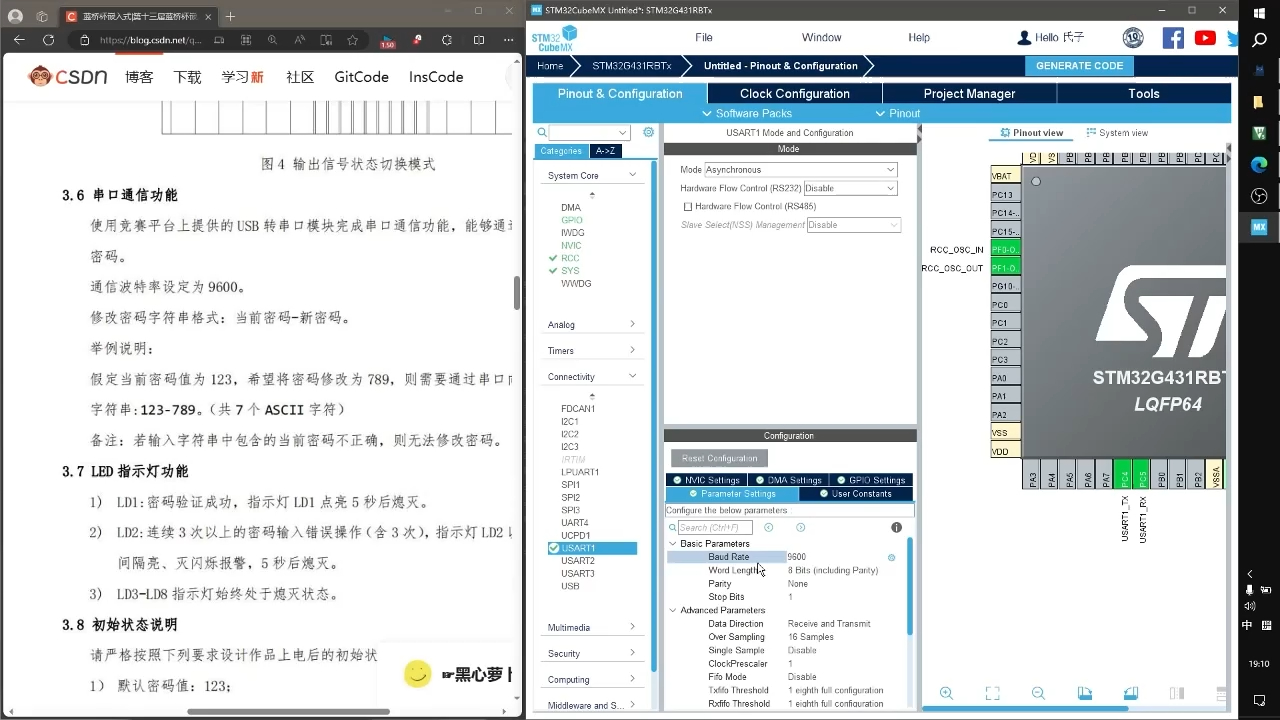Click the peripheral search magnifier icon

click(541, 132)
